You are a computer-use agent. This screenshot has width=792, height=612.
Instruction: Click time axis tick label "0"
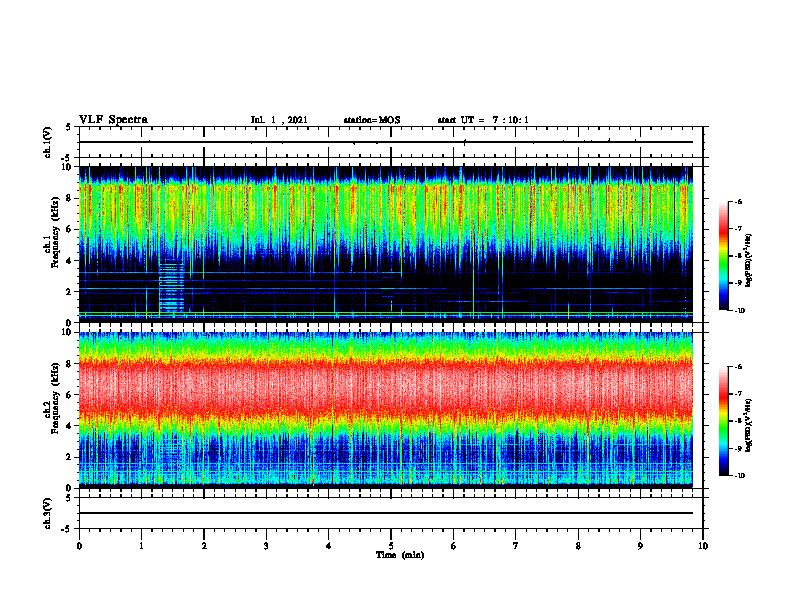[x=79, y=546]
